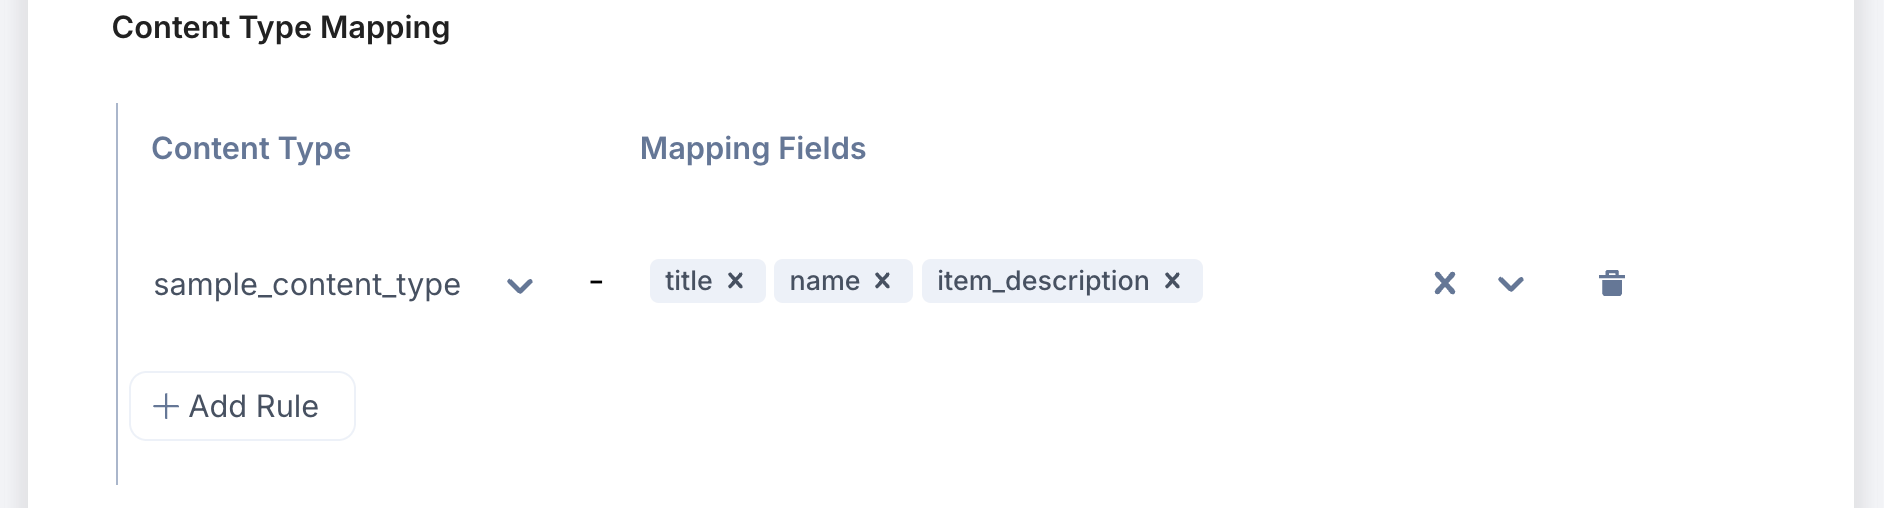Screen dimensions: 1884x508
Task: Click the item_description tag label
Action: coord(1042,281)
